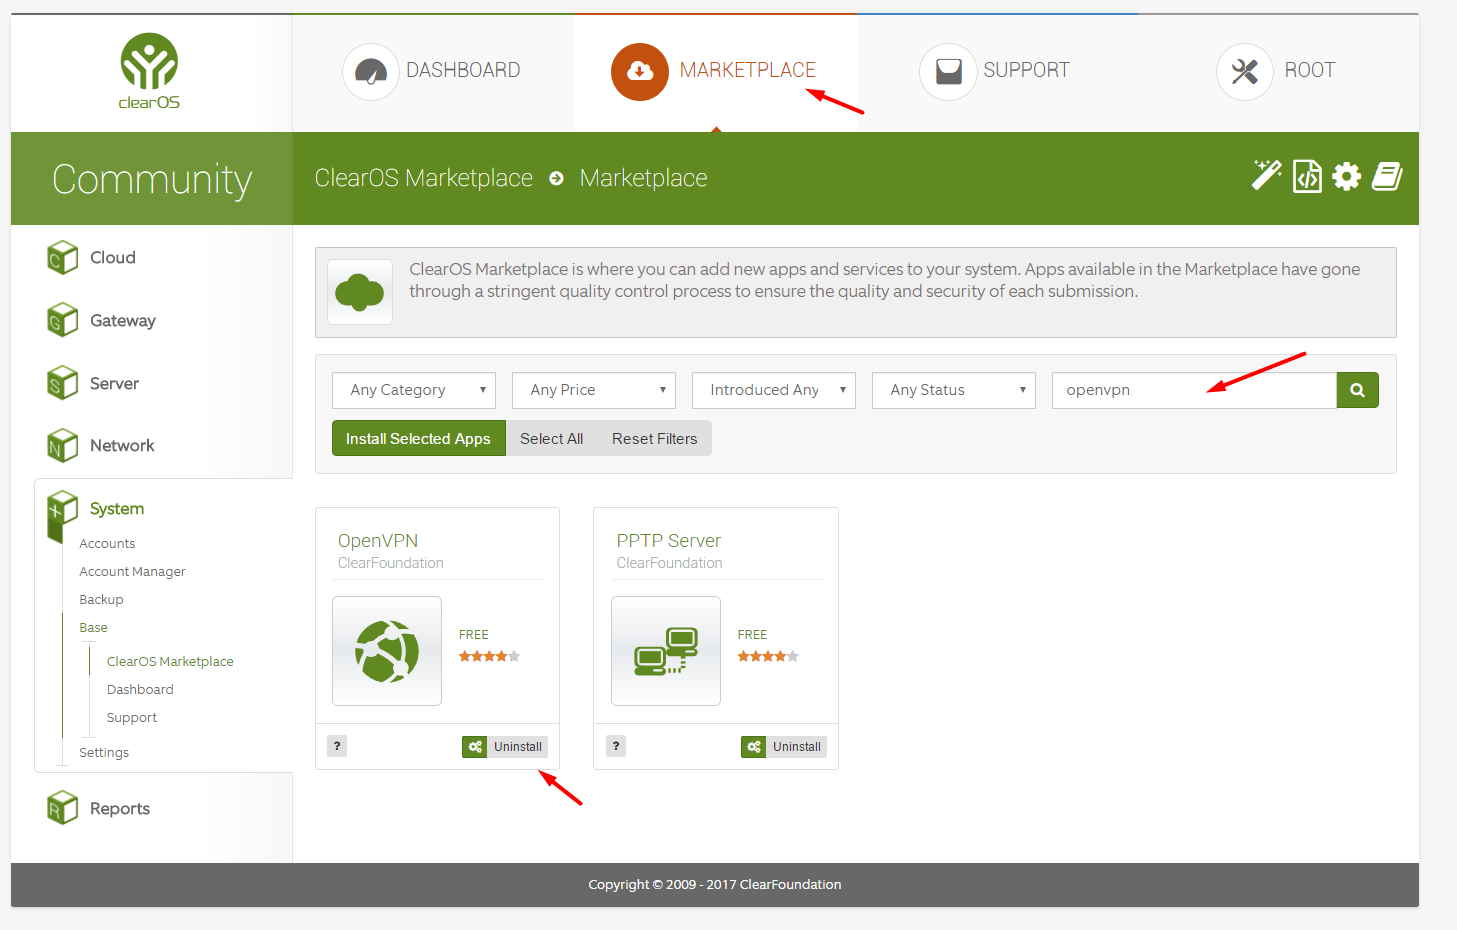Open Account Manager under System
The width and height of the screenshot is (1457, 930).
point(132,571)
